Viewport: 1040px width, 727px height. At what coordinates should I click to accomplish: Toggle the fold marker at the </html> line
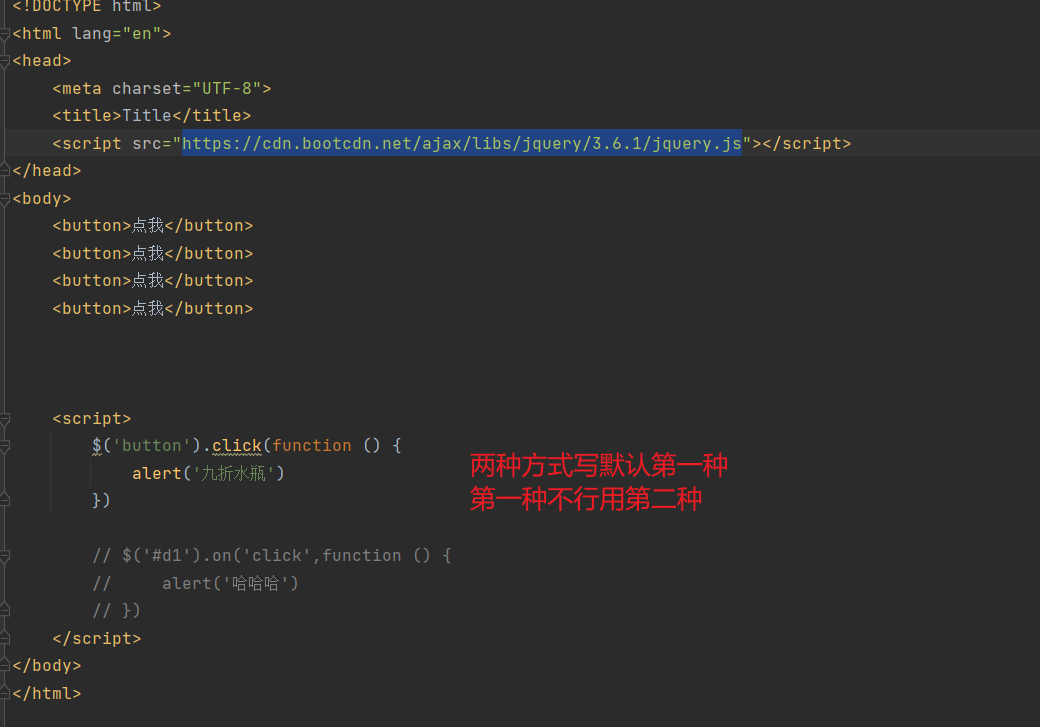tap(5, 694)
